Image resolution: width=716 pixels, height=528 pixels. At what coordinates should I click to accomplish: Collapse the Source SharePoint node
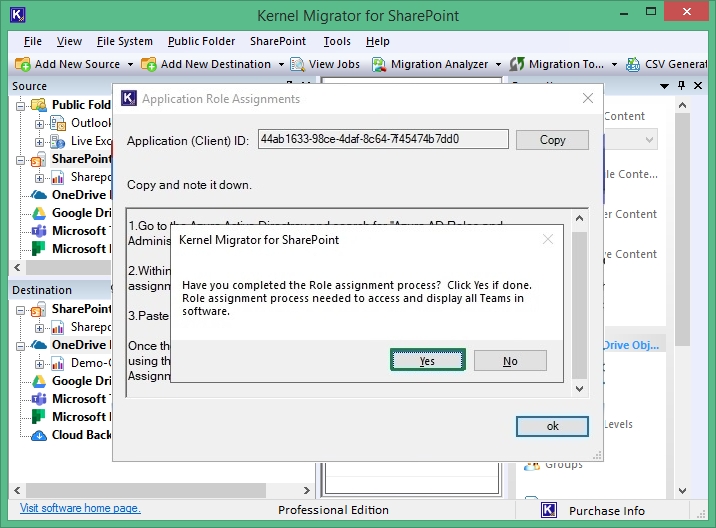[x=21, y=160]
